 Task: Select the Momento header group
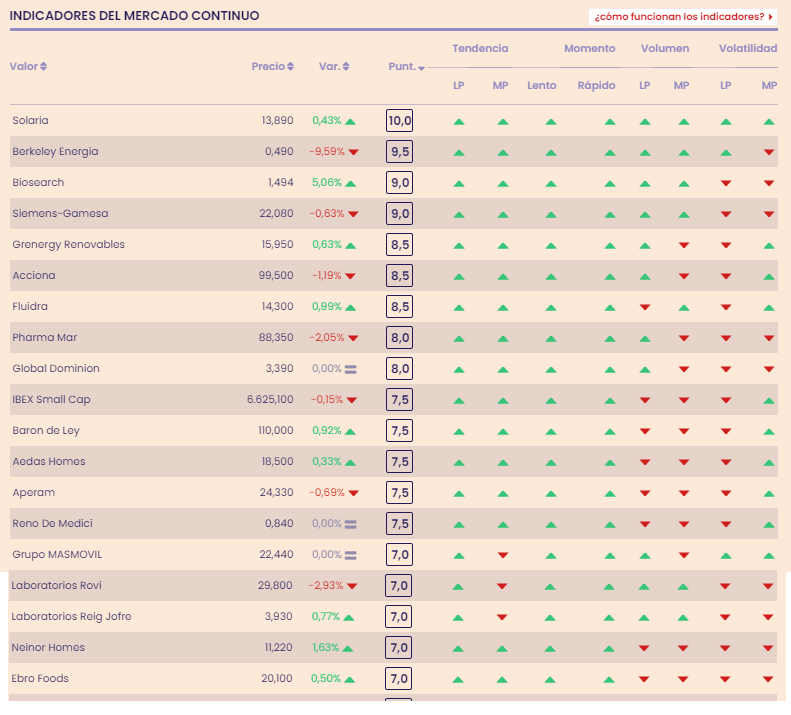[x=589, y=48]
